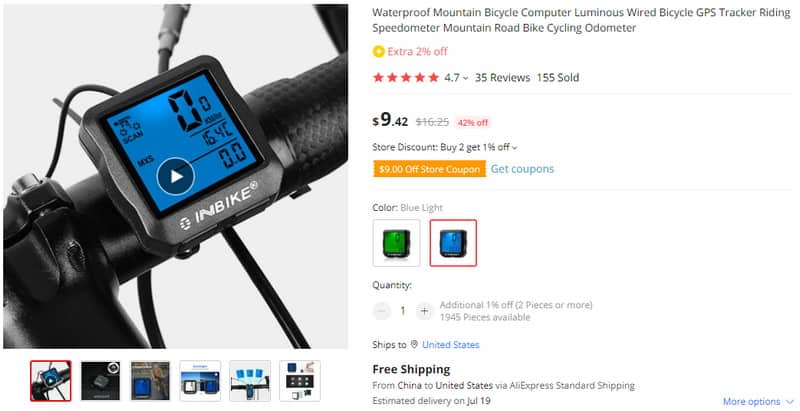Play the product video on main image
Viewport: 800px width, 411px height.
(176, 176)
